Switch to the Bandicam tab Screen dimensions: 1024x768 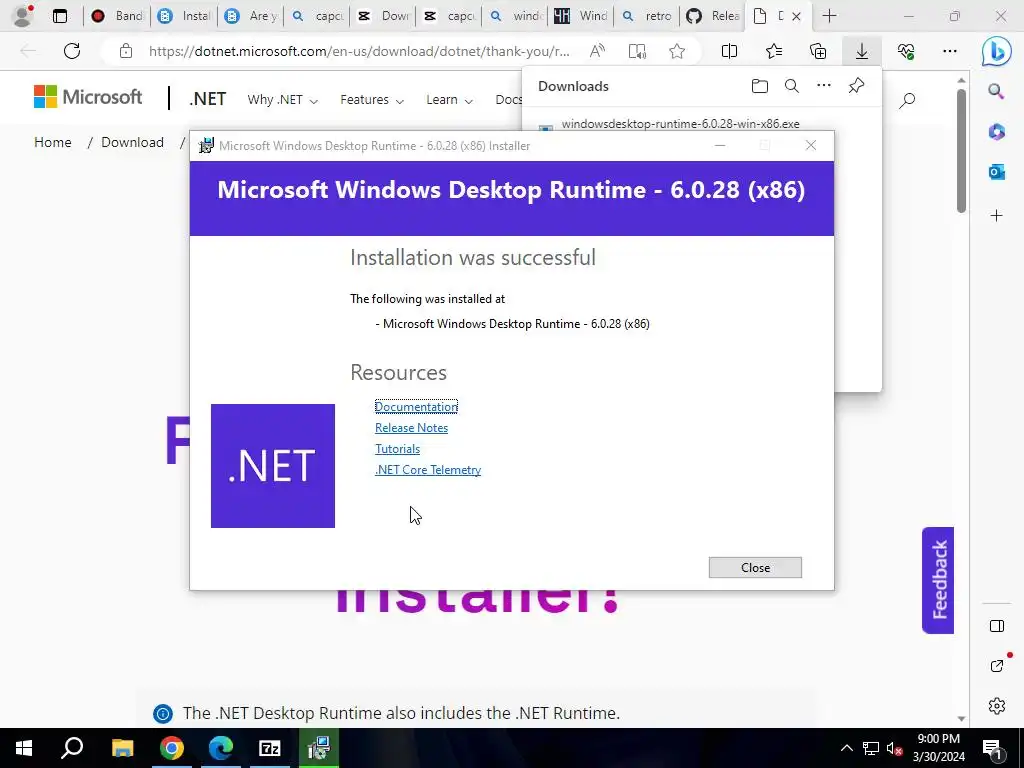[x=118, y=16]
